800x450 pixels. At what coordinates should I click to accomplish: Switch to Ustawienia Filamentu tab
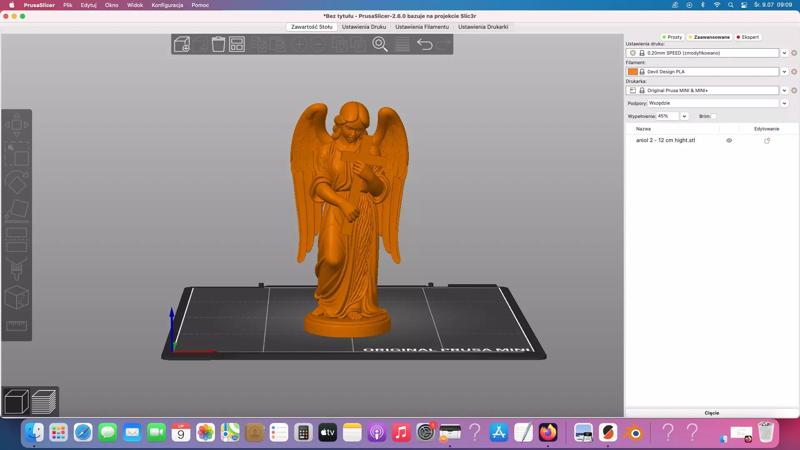click(x=422, y=27)
